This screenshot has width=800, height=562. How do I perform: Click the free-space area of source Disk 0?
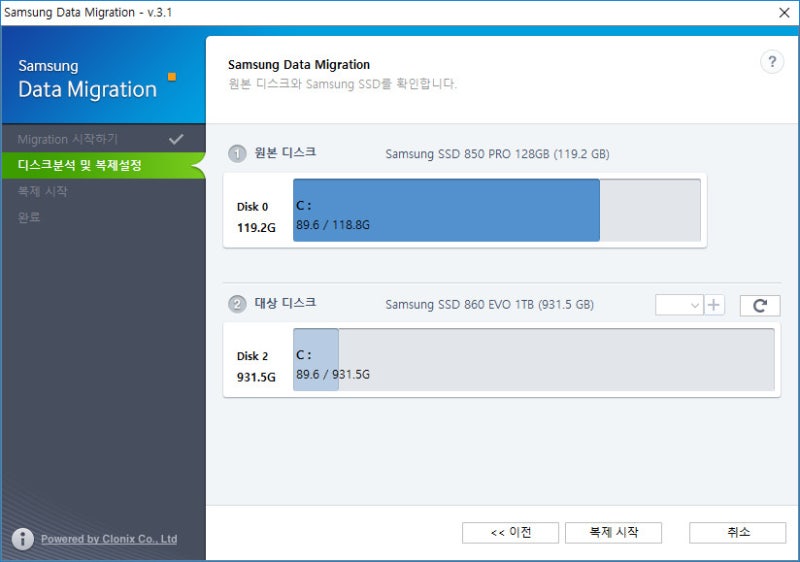pyautogui.click(x=650, y=210)
